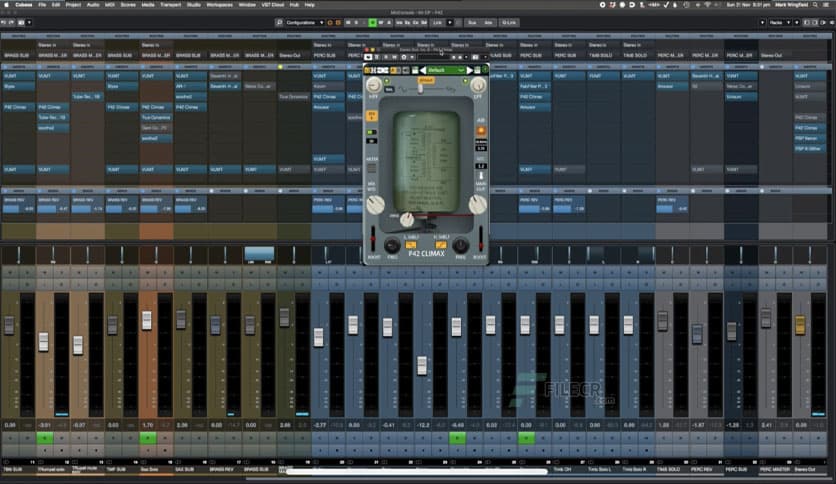Toggle green monitor button on Trumpet solo channel
836x484 pixels.
45,438
